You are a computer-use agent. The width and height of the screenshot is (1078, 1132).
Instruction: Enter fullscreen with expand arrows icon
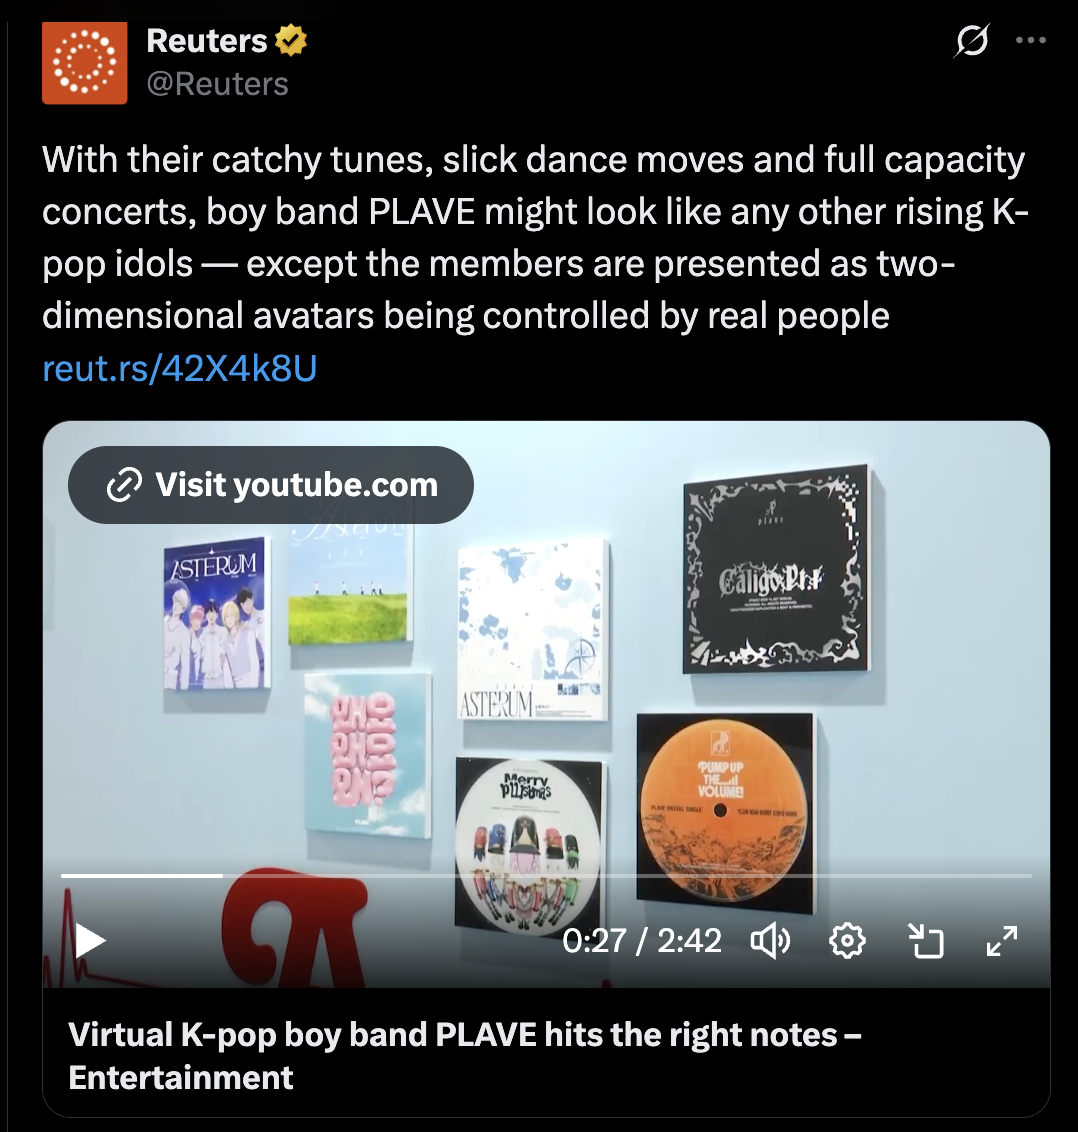coord(1002,941)
